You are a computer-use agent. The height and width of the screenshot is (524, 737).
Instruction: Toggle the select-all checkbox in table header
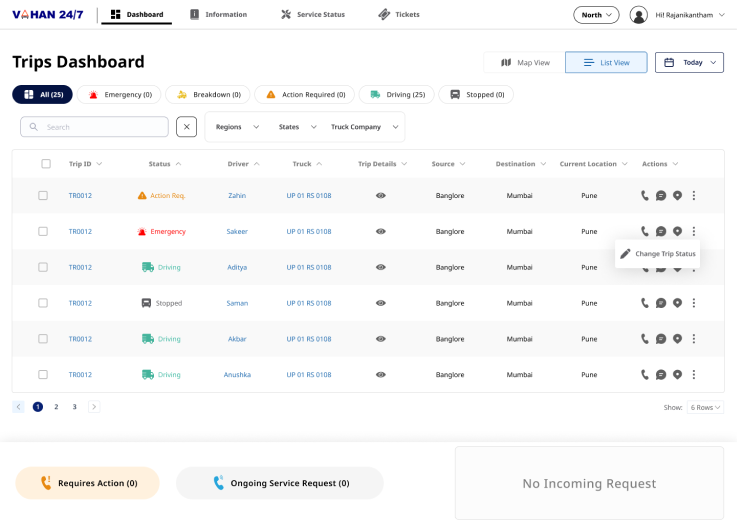pos(46,164)
